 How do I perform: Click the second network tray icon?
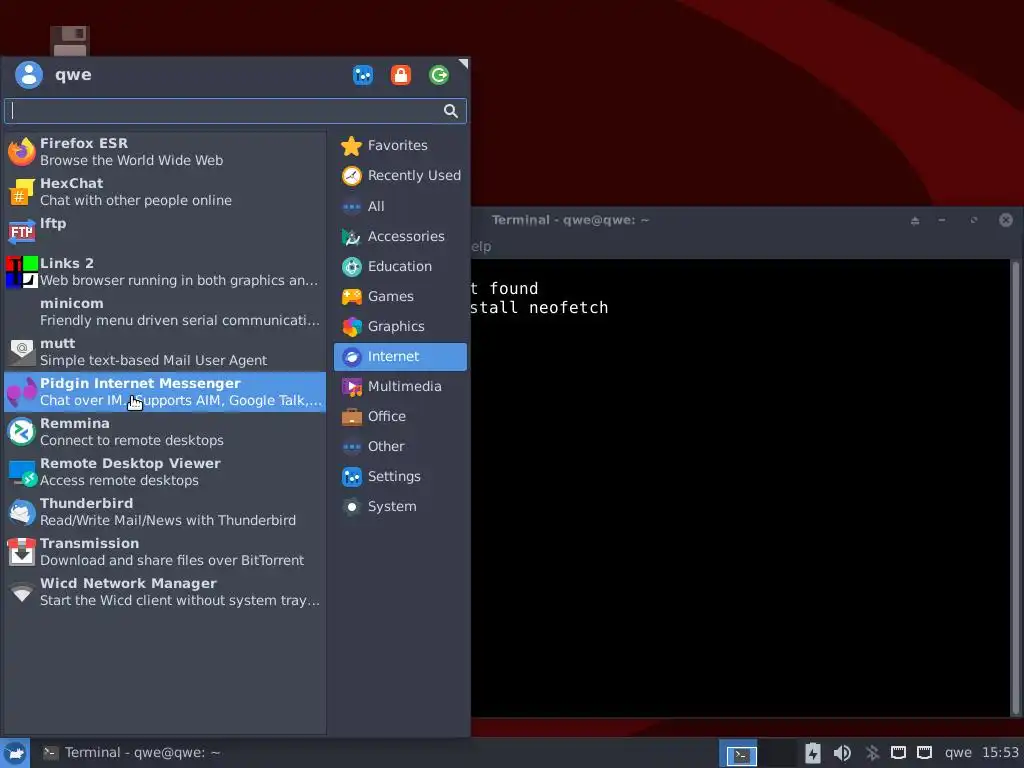pos(924,753)
